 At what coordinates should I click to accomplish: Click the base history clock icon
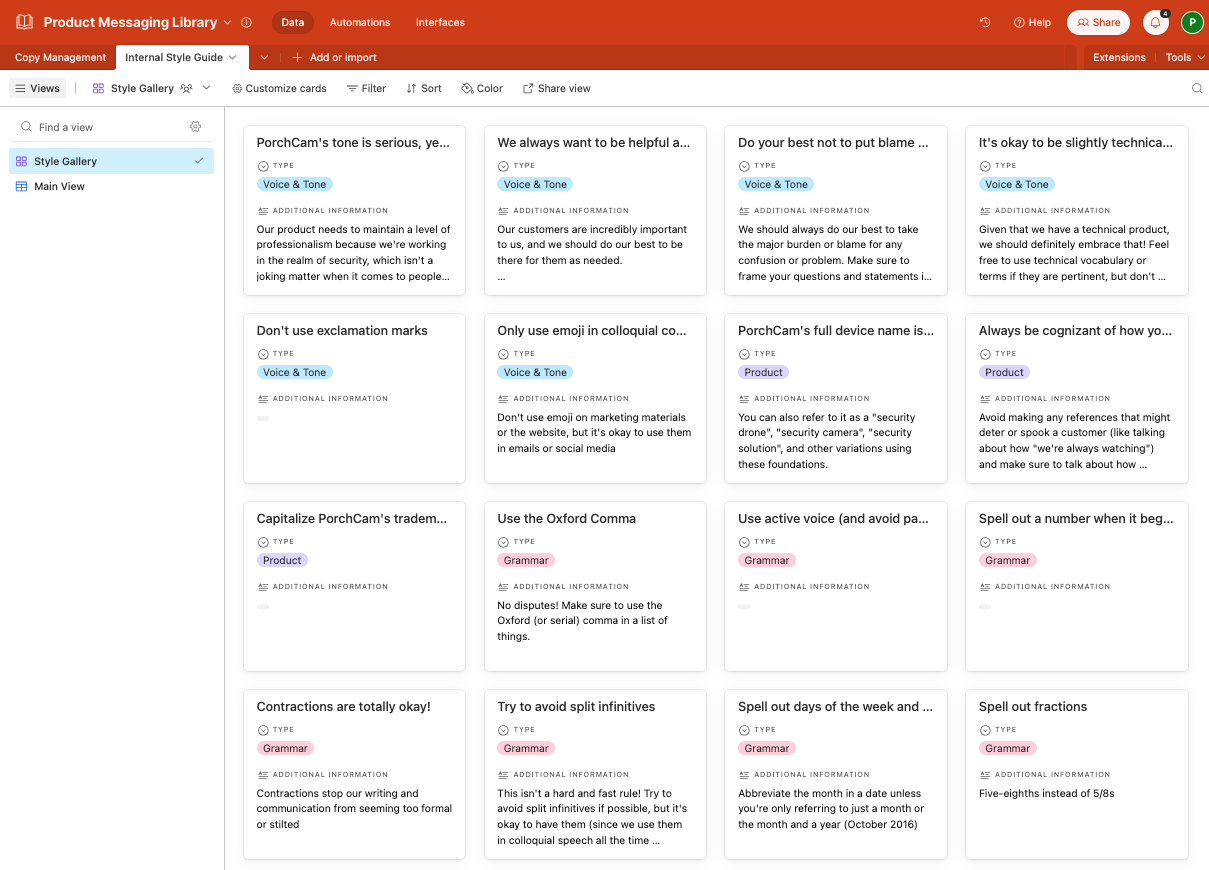pyautogui.click(x=985, y=22)
